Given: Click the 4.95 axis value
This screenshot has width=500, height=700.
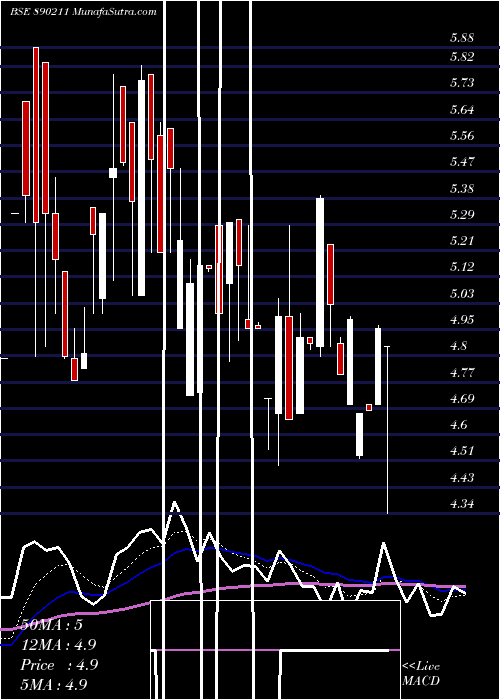Looking at the screenshot, I should click(462, 320).
